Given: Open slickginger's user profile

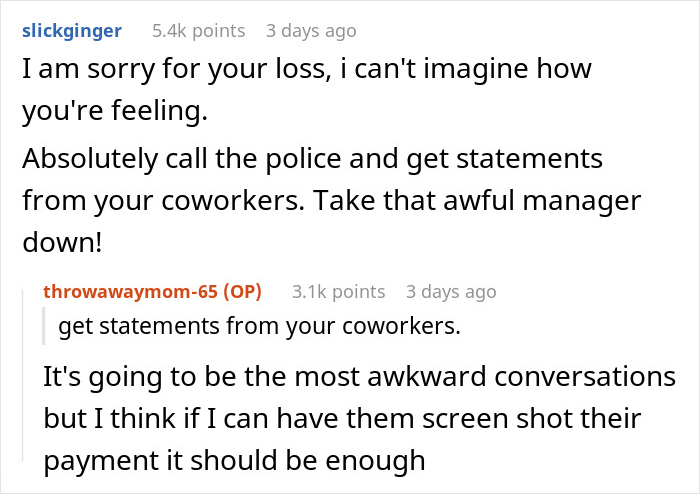Looking at the screenshot, I should point(72,31).
